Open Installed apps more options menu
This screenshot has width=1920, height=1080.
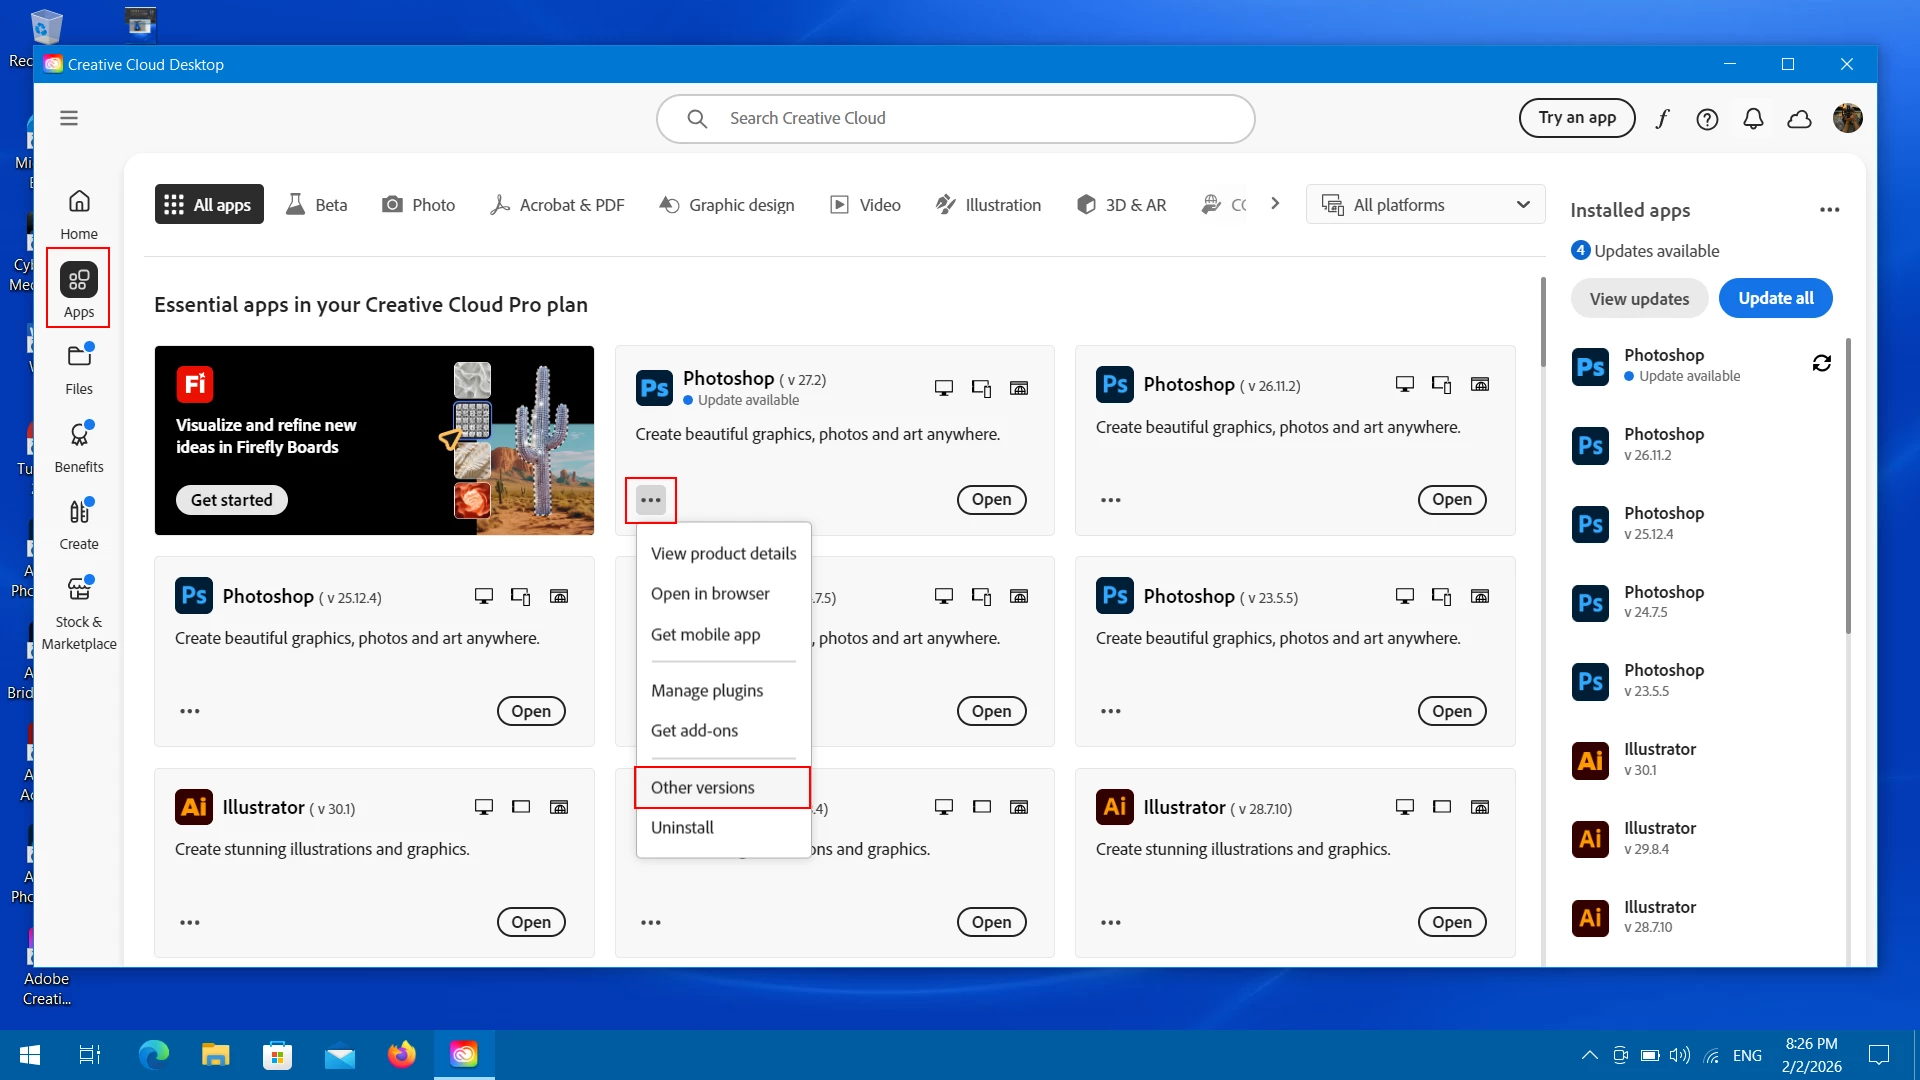pyautogui.click(x=1829, y=210)
